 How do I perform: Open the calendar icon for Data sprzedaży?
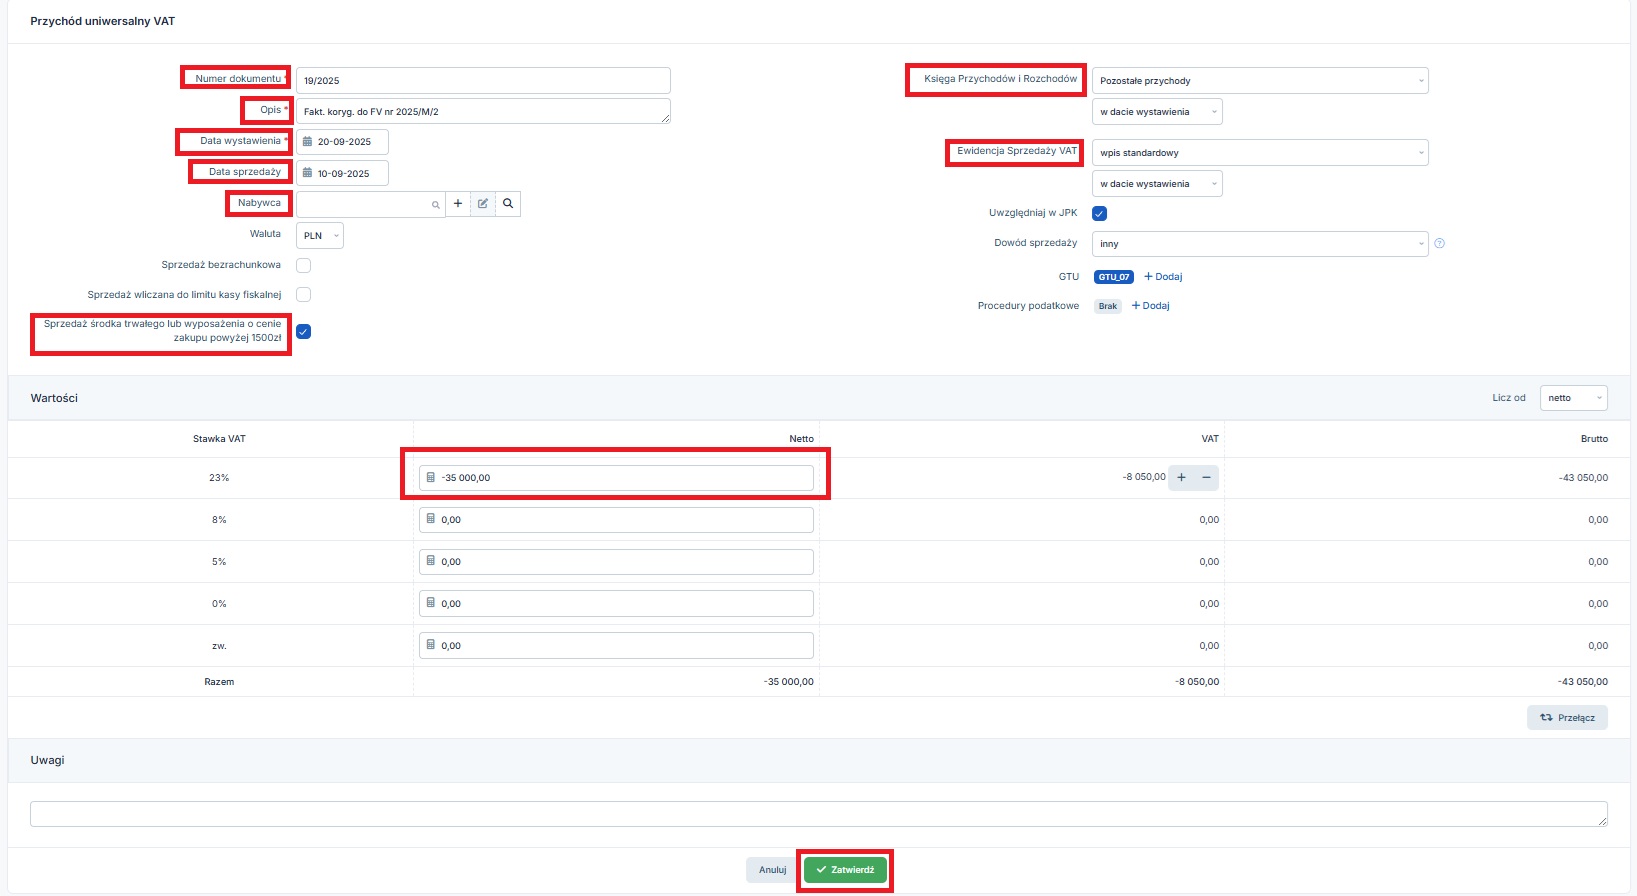coord(308,173)
